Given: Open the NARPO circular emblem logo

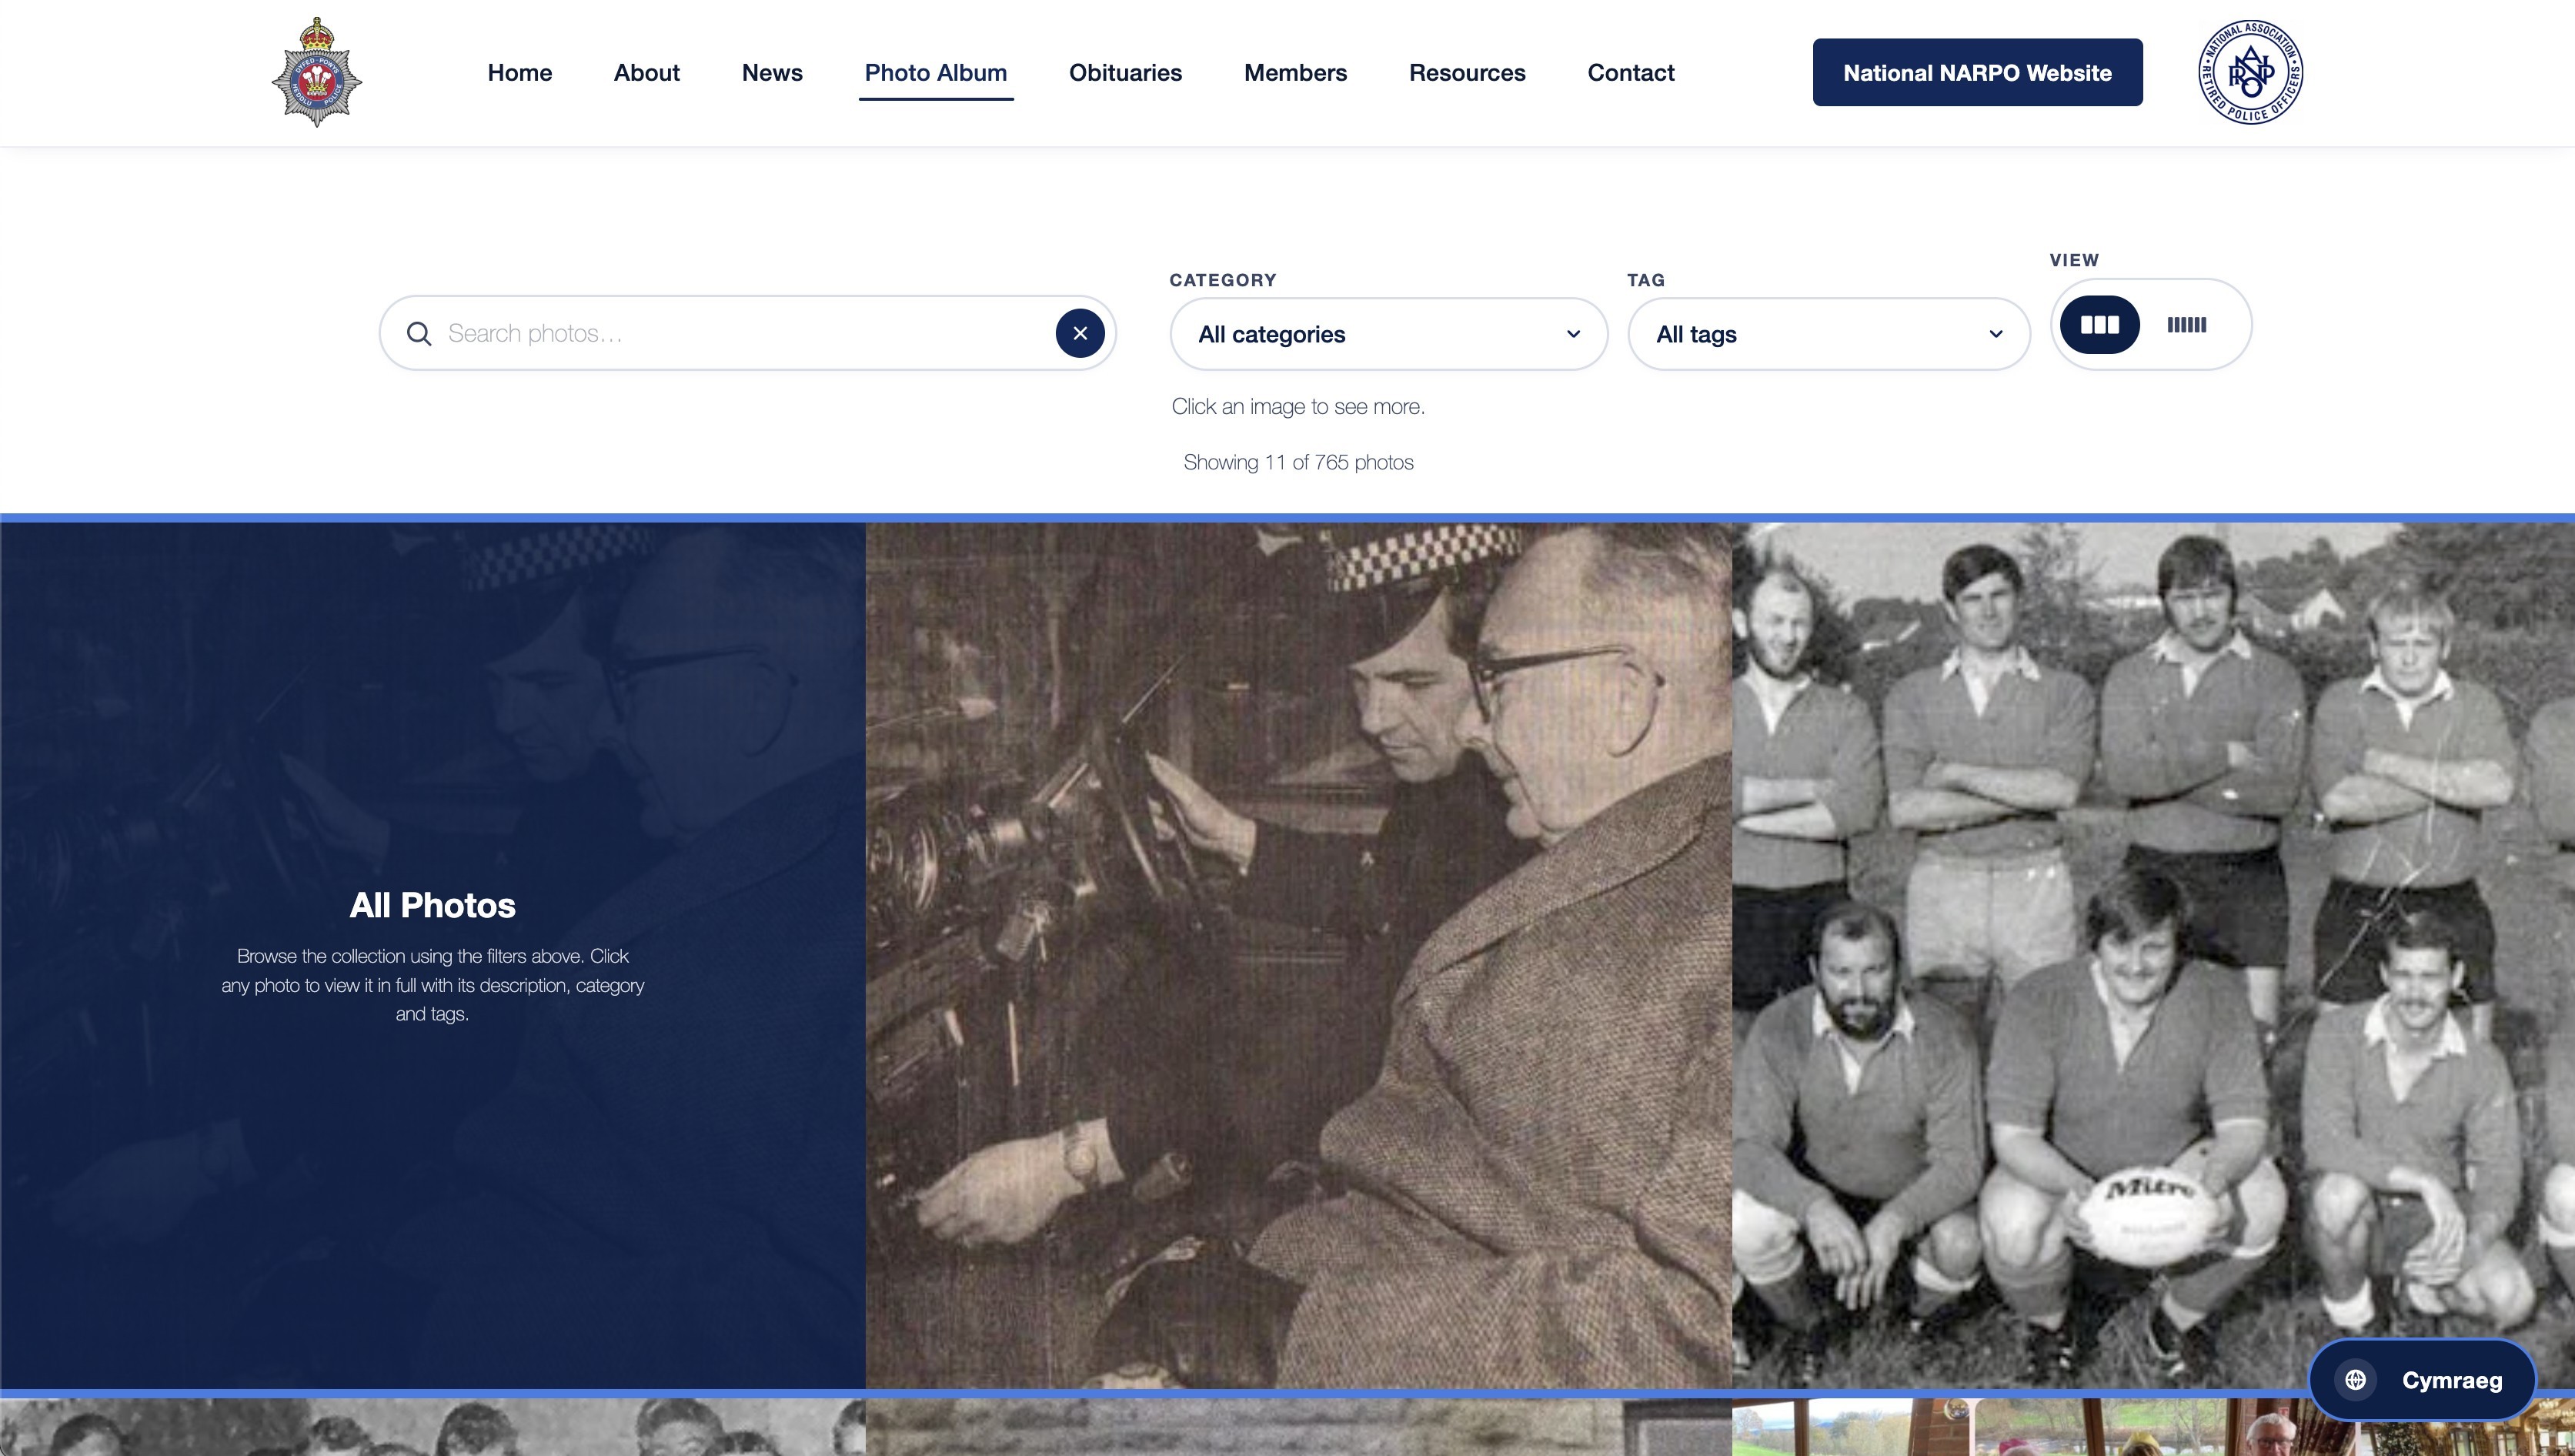Looking at the screenshot, I should (x=2250, y=72).
